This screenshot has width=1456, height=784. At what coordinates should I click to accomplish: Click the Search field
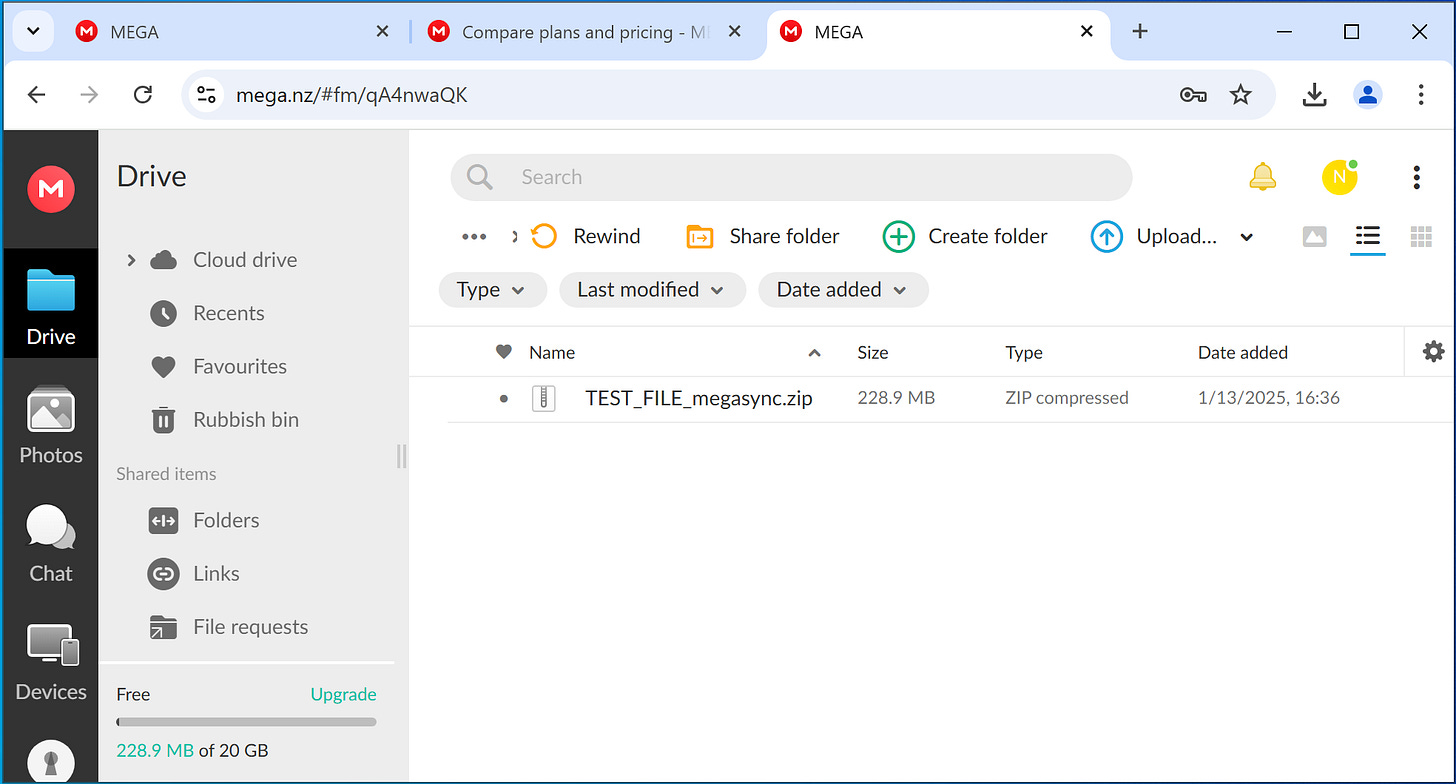[791, 177]
